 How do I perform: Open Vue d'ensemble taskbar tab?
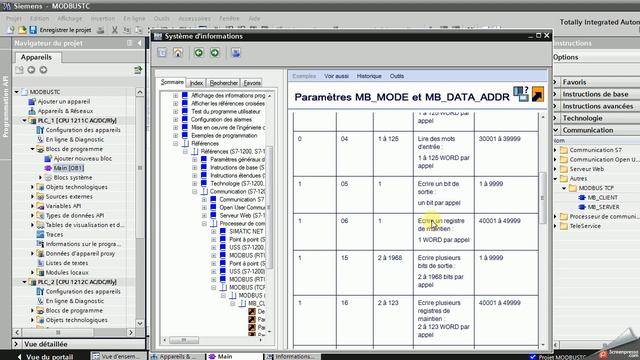tap(118, 356)
